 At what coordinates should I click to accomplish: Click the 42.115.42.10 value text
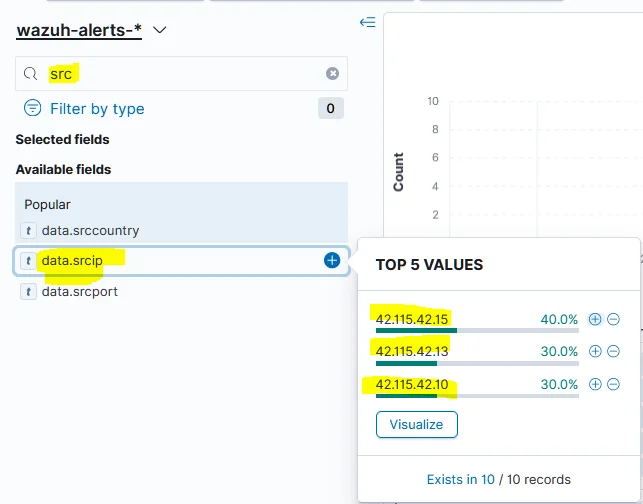tap(412, 384)
